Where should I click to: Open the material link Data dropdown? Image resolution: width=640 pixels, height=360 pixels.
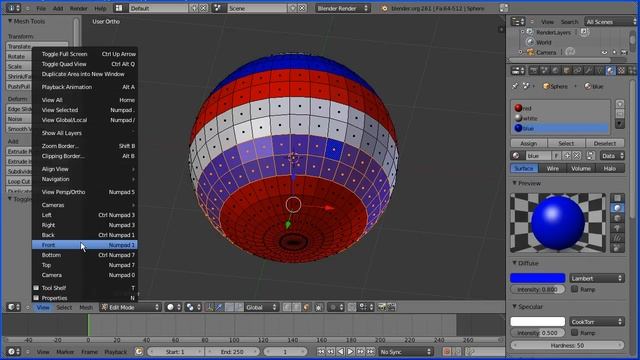612,156
